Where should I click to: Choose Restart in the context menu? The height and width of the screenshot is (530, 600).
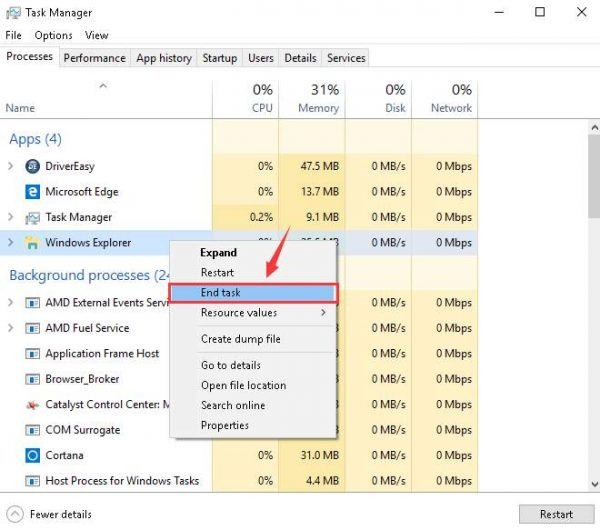pos(253,272)
